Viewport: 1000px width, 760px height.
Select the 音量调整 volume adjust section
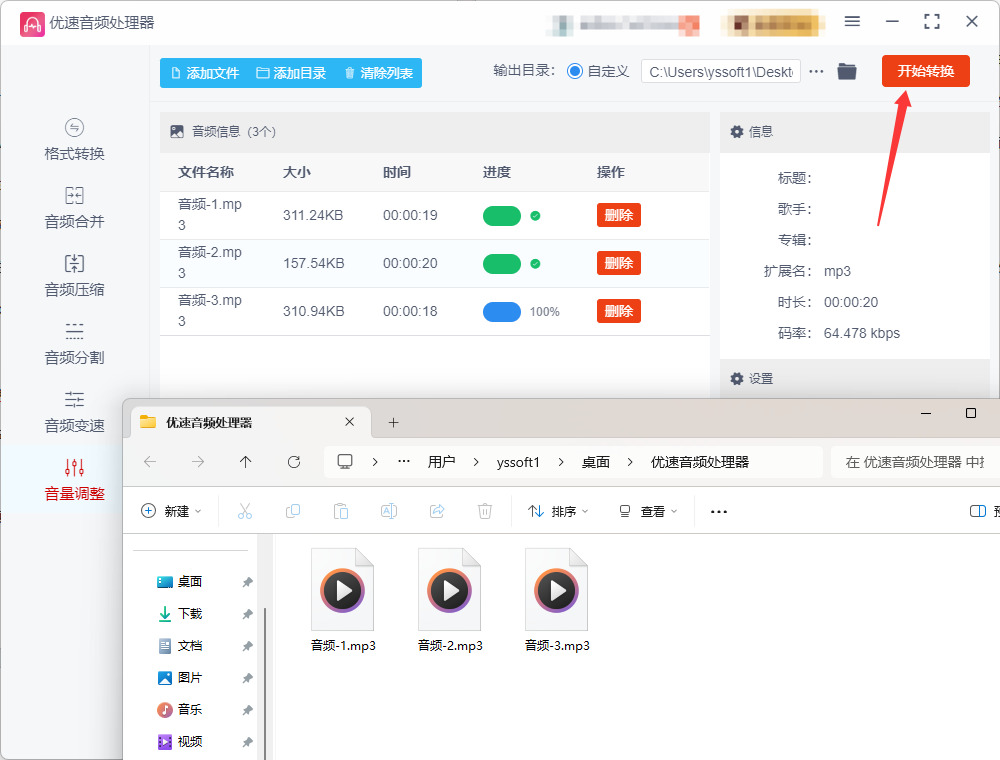[x=74, y=480]
